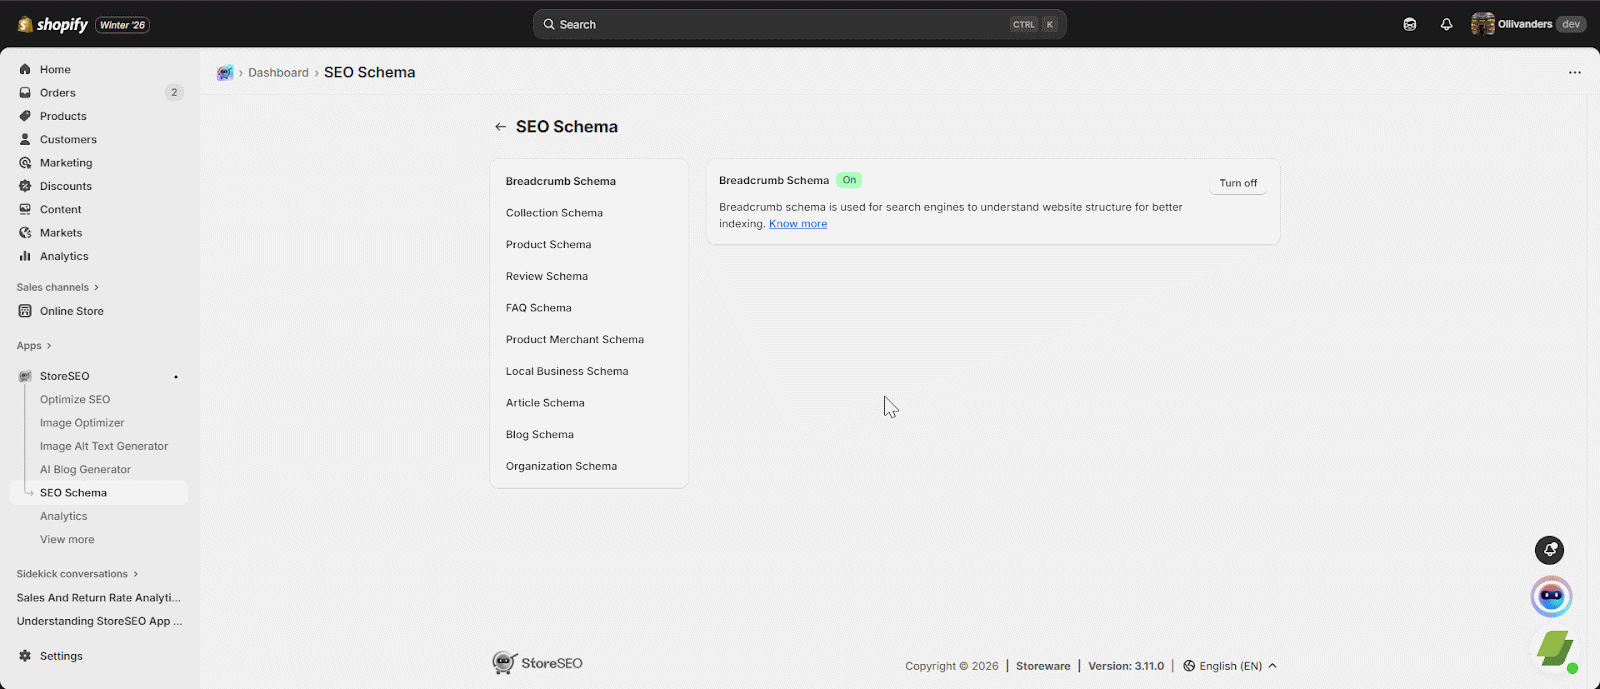Viewport: 1600px width, 689px height.
Task: Click the green On status badge
Action: point(849,180)
